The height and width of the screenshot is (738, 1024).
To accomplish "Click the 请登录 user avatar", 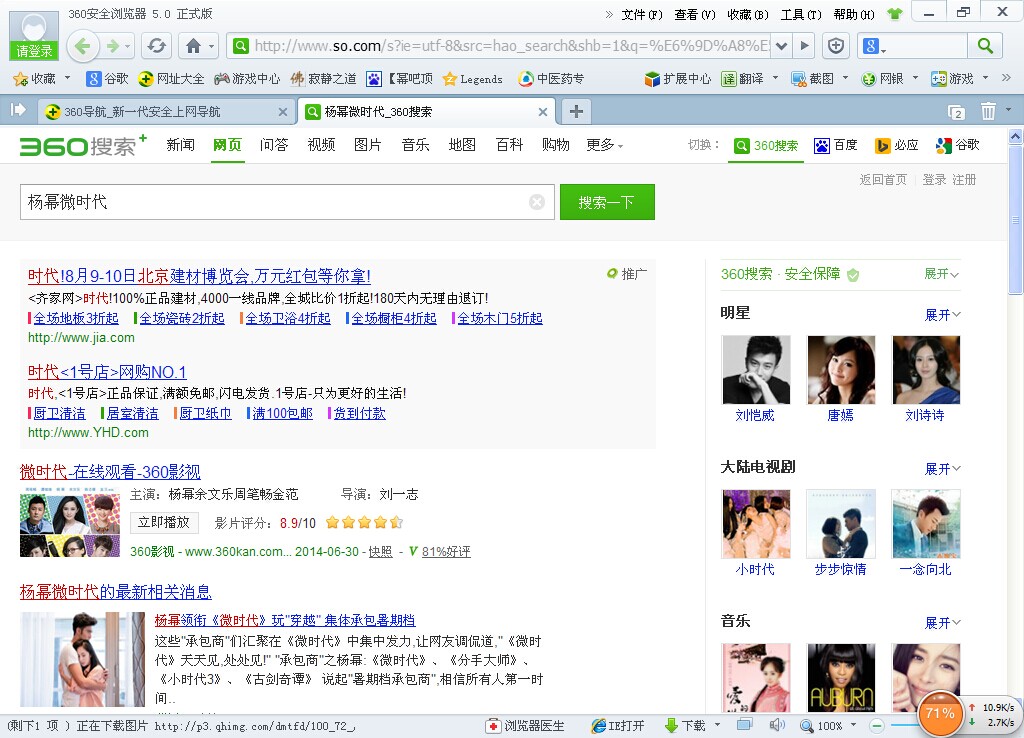I will pos(34,36).
